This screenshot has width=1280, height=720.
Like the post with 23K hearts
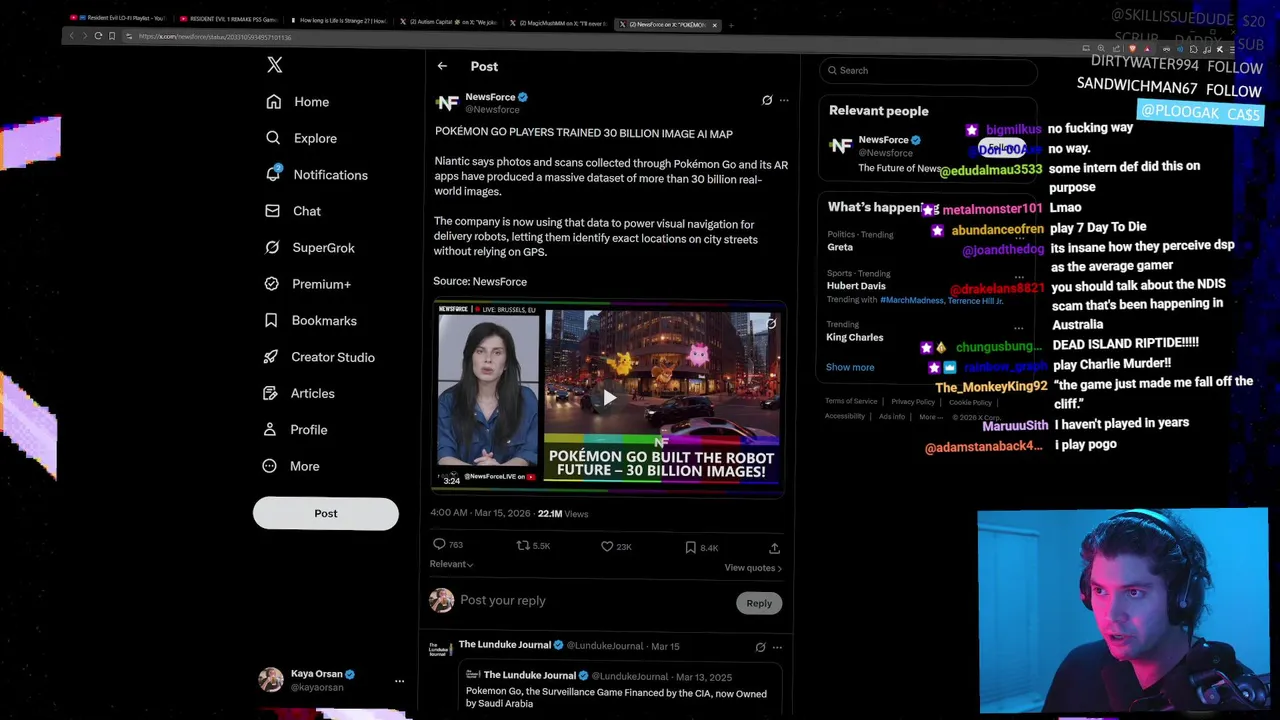607,547
